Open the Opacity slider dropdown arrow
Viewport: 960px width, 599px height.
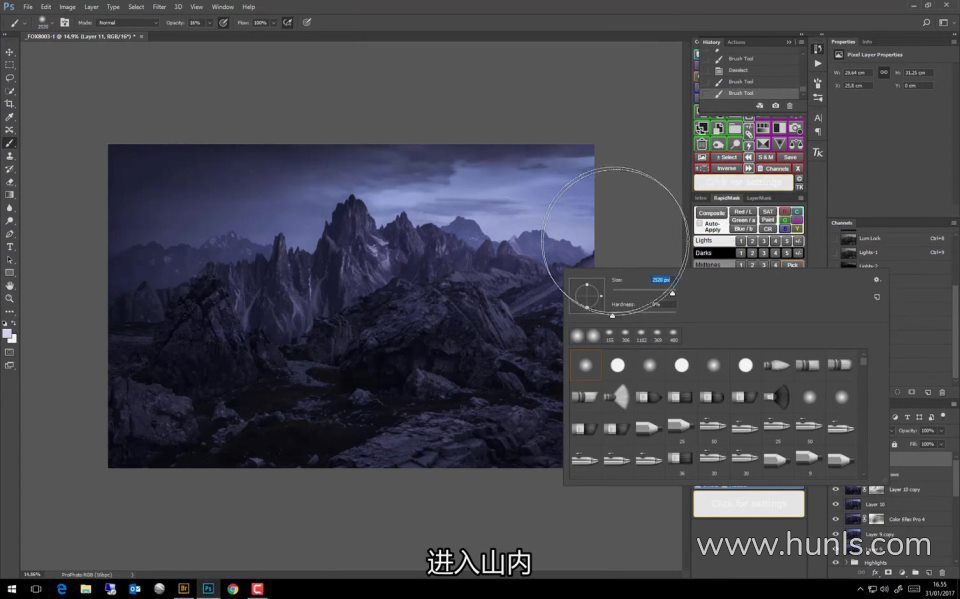tap(209, 23)
